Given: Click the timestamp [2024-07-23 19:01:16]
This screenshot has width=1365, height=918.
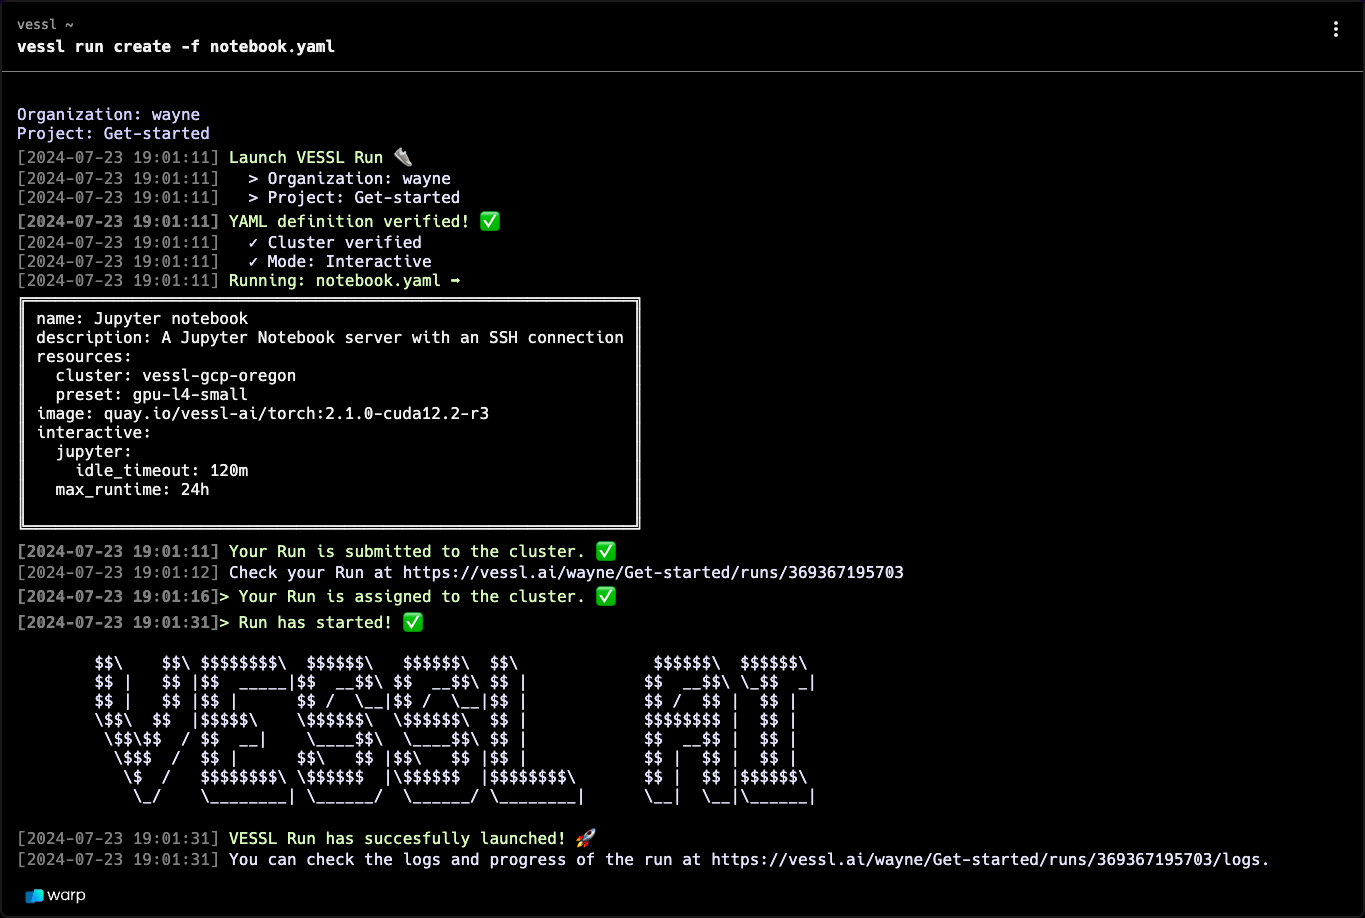Looking at the screenshot, I should 118,596.
